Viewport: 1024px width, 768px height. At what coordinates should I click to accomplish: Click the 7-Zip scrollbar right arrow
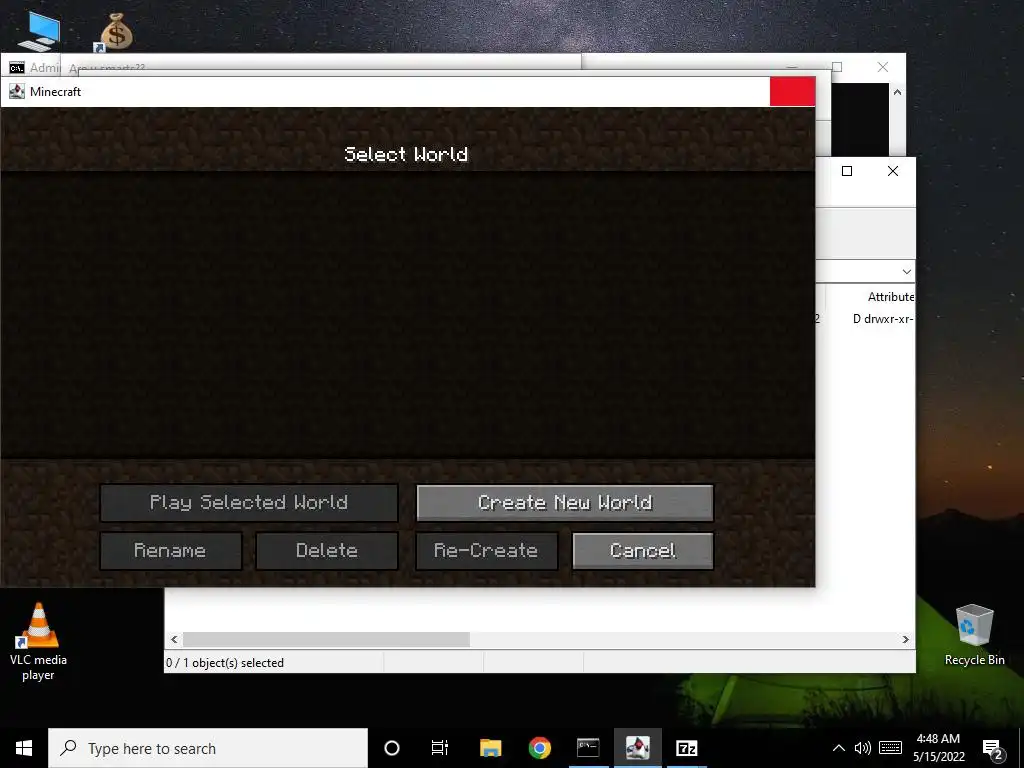[x=905, y=639]
